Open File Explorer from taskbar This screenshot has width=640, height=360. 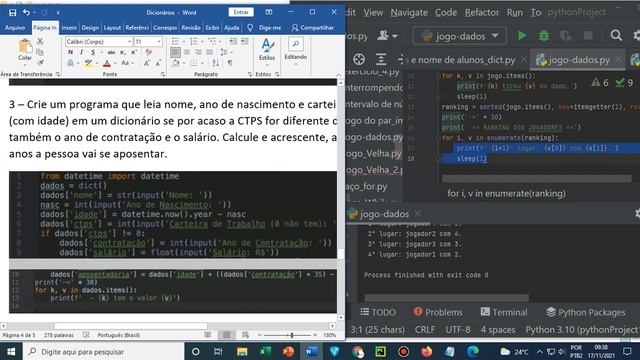pyautogui.click(x=242, y=351)
